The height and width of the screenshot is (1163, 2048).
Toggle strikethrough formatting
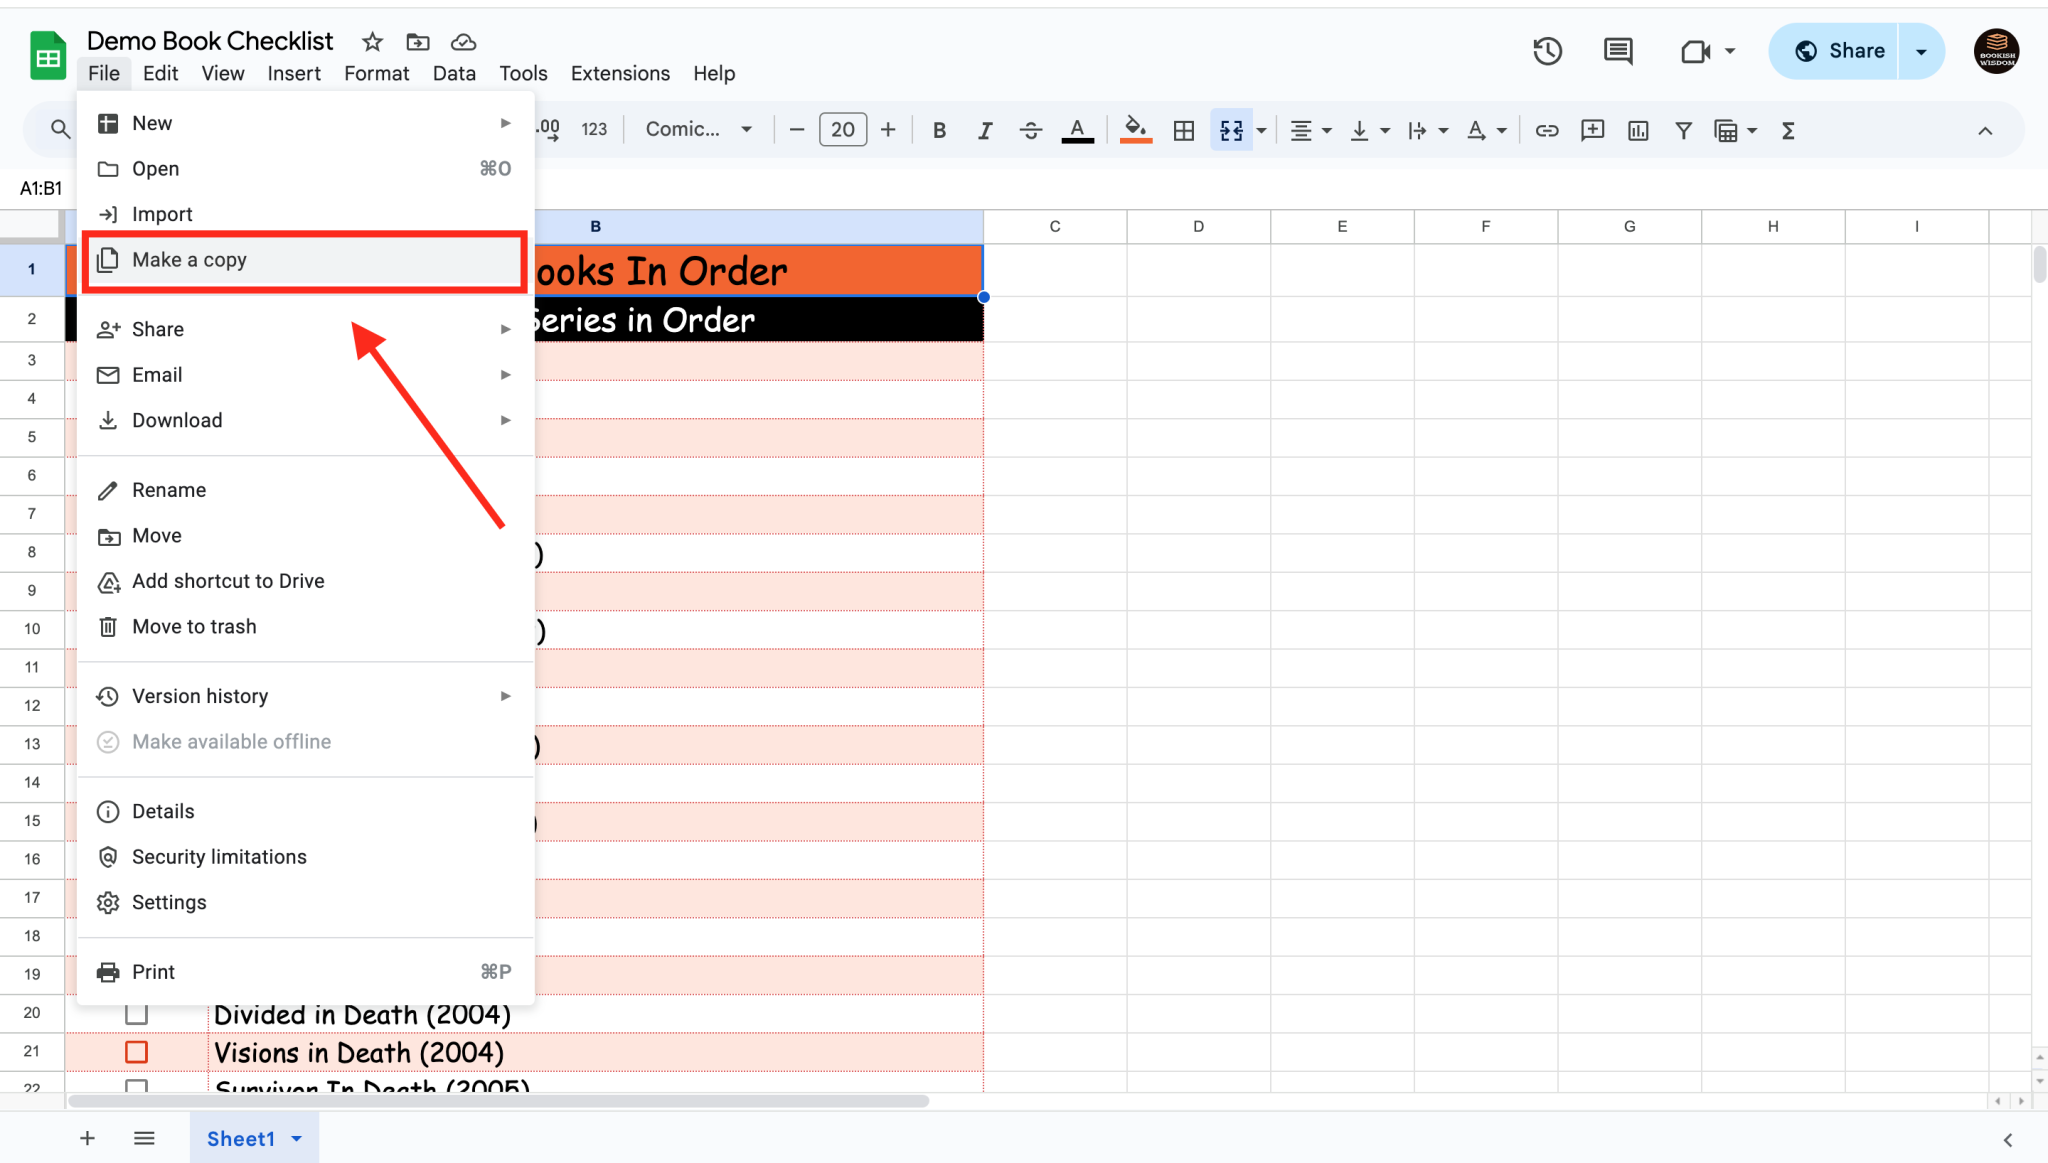tap(1030, 130)
